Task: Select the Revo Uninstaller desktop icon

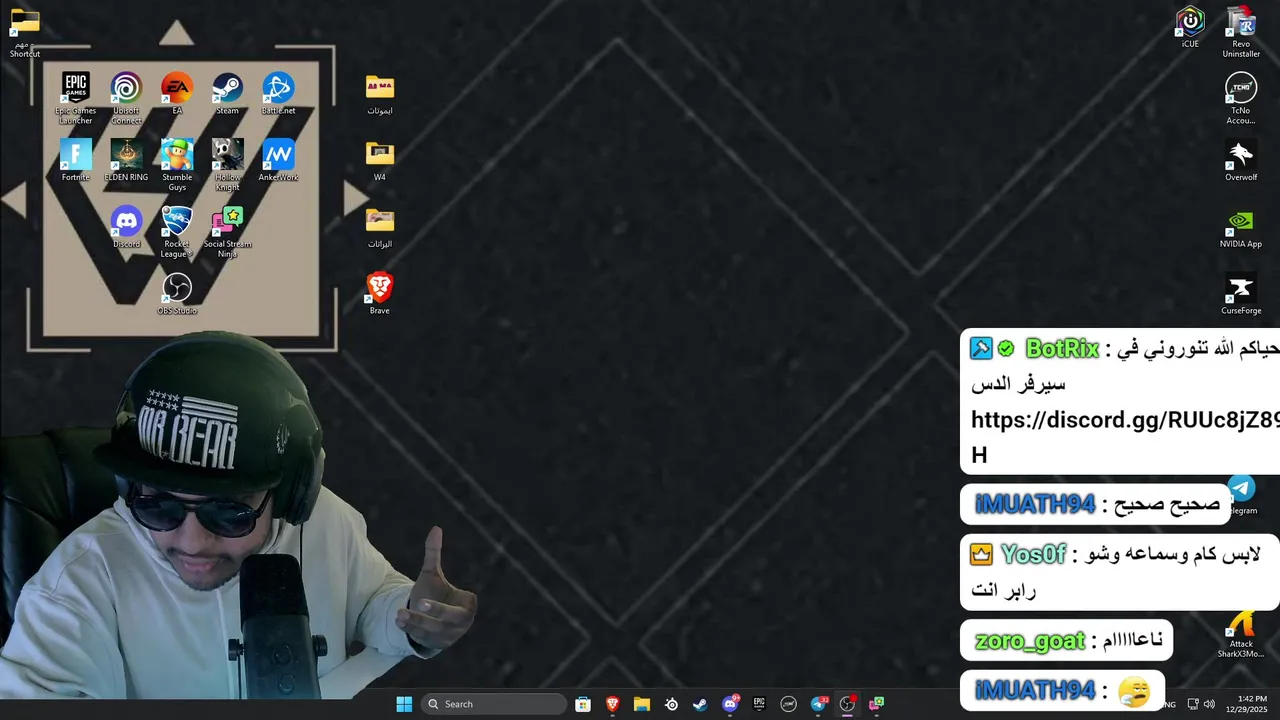Action: coord(1241,32)
